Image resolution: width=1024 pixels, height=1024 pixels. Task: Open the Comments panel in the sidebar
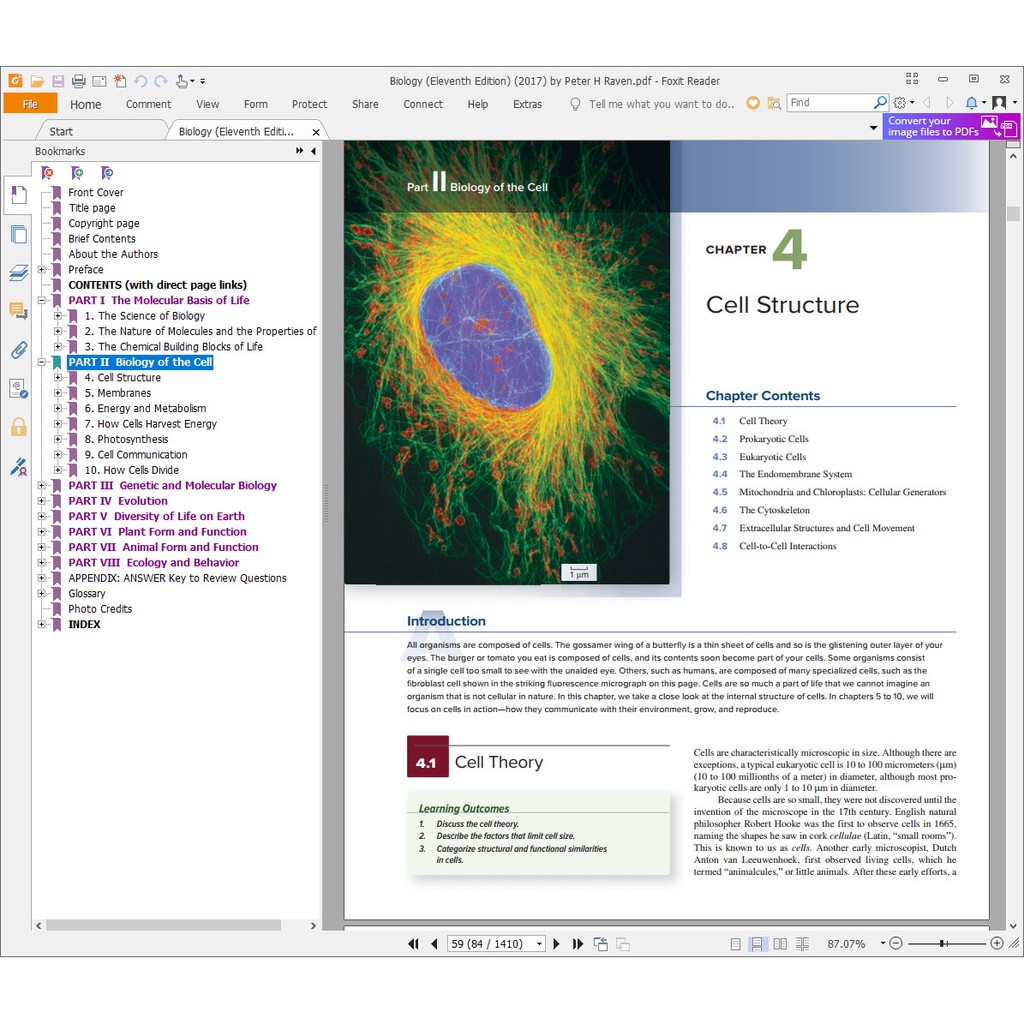18,311
